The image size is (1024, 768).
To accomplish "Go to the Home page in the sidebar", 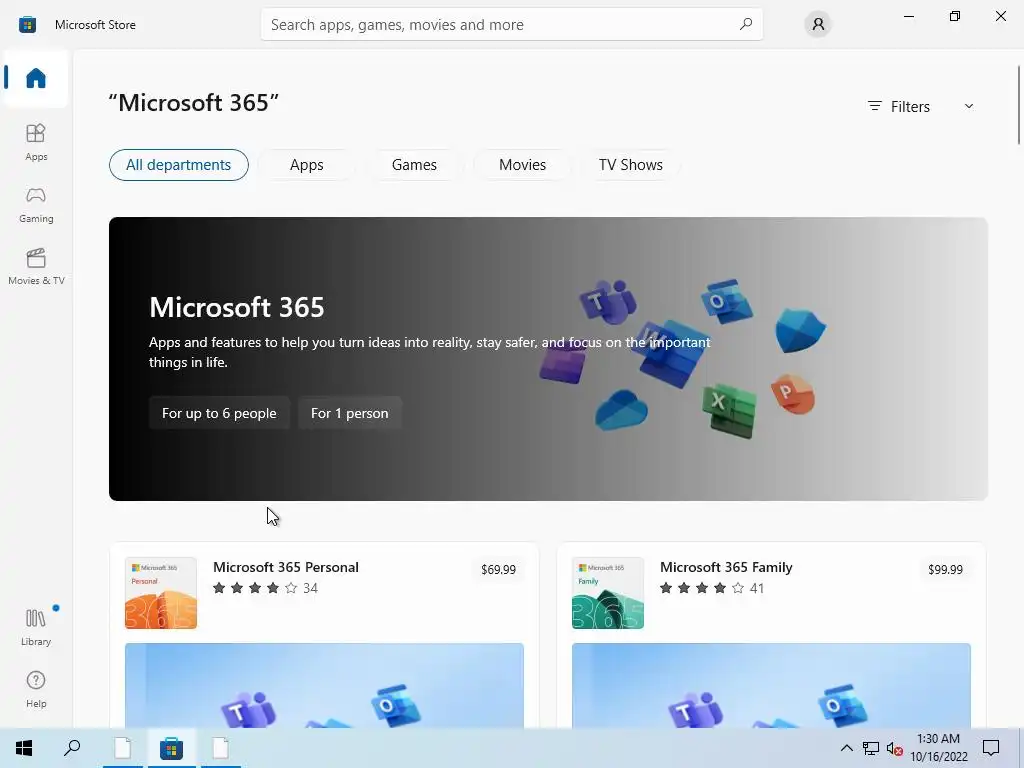I will click(36, 78).
